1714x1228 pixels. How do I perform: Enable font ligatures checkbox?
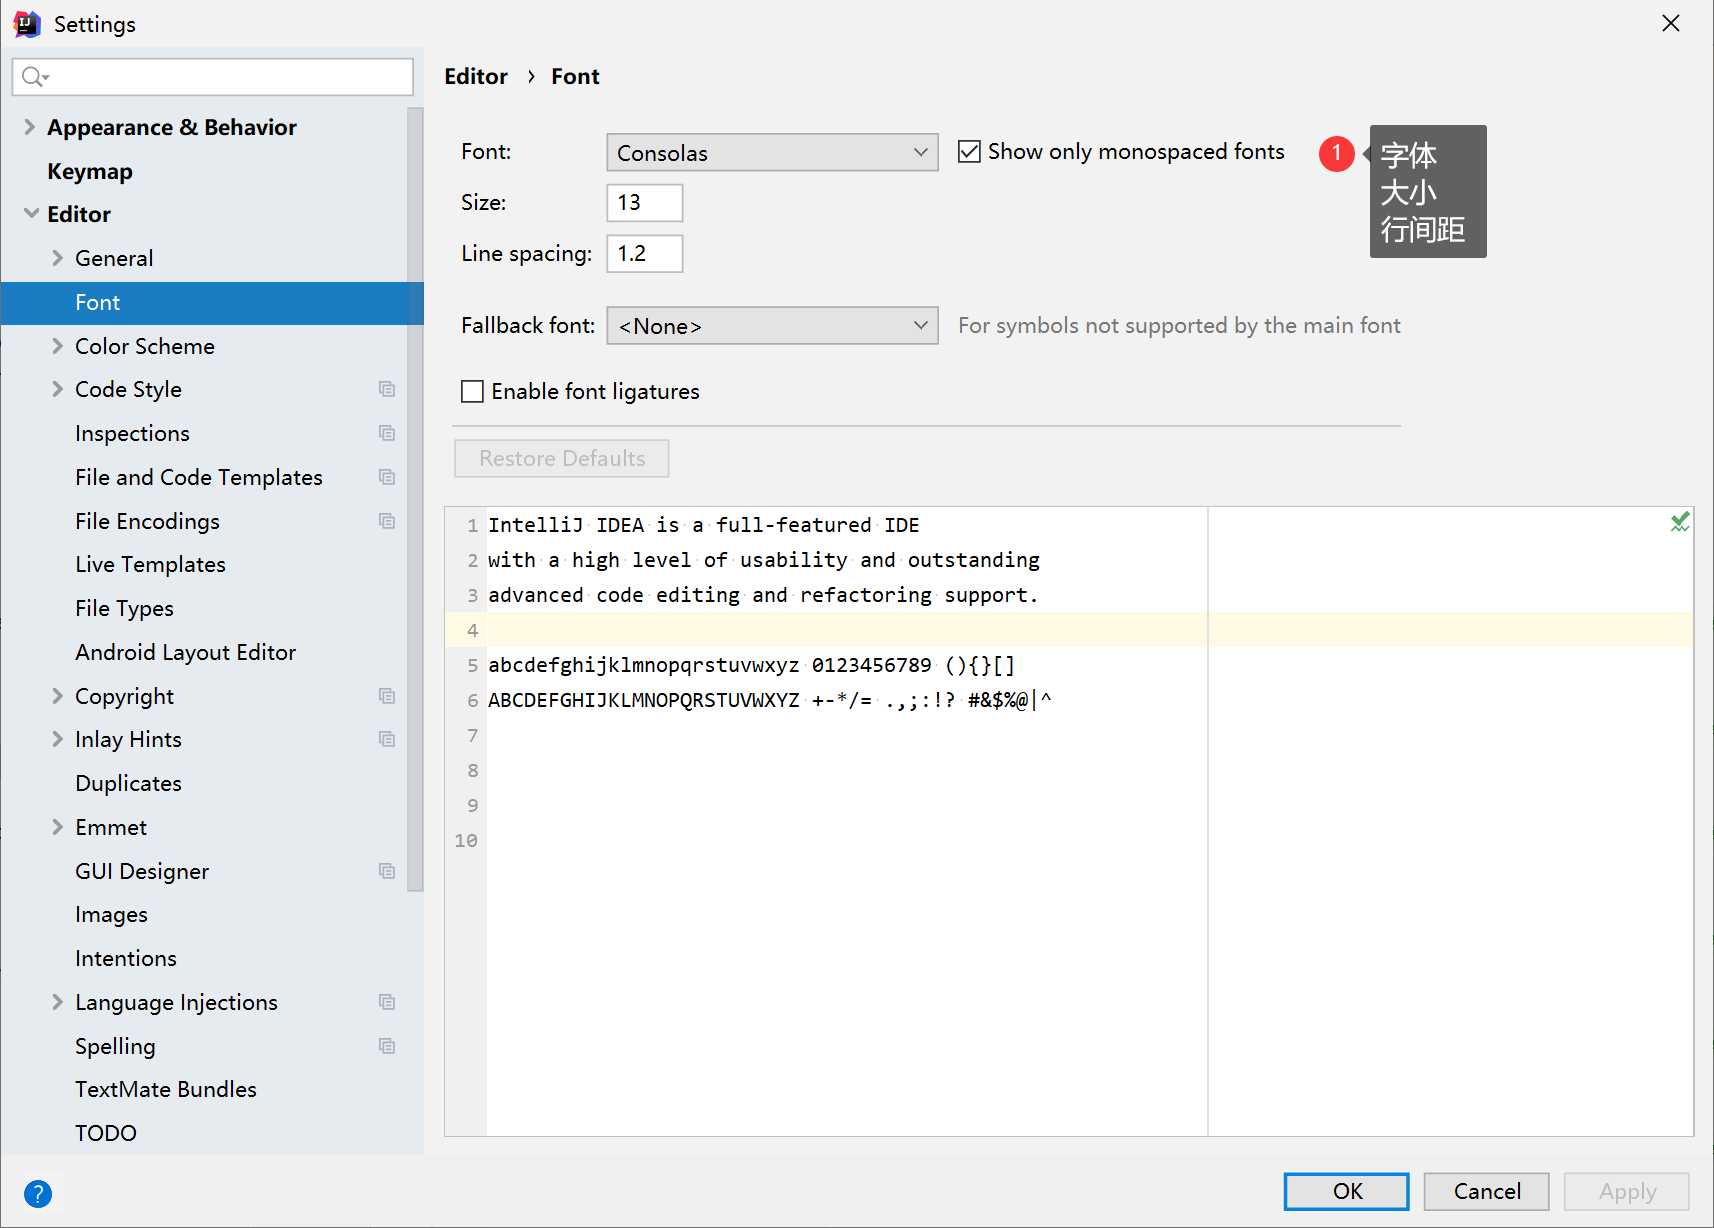472,391
